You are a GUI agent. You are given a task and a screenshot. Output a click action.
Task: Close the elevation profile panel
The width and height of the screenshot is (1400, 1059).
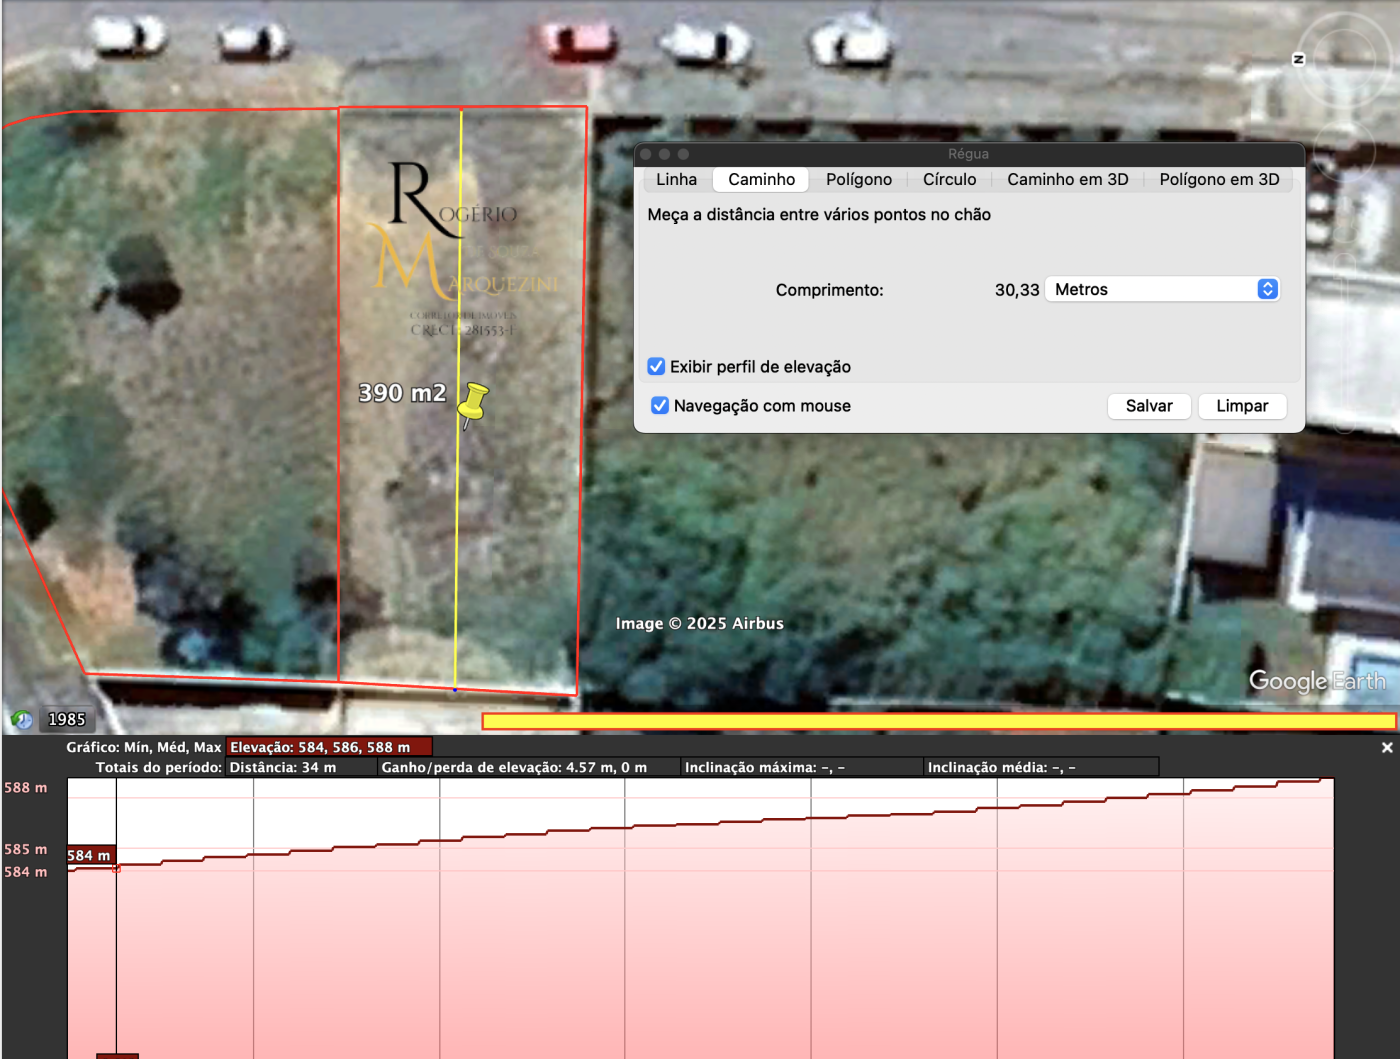point(1387,748)
